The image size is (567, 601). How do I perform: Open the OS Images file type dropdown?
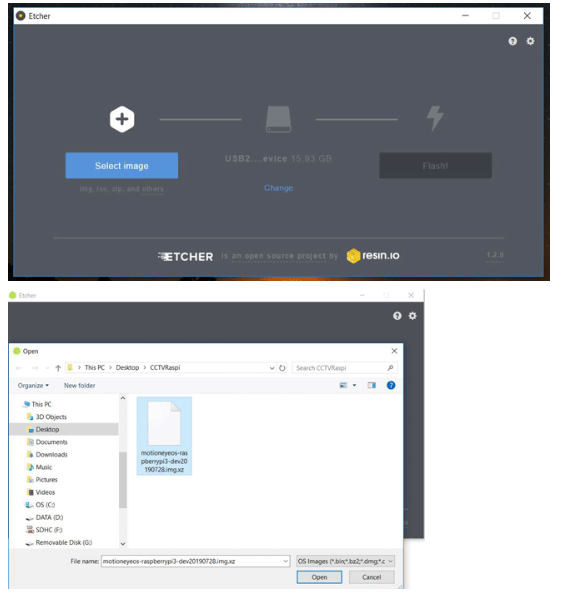point(345,561)
